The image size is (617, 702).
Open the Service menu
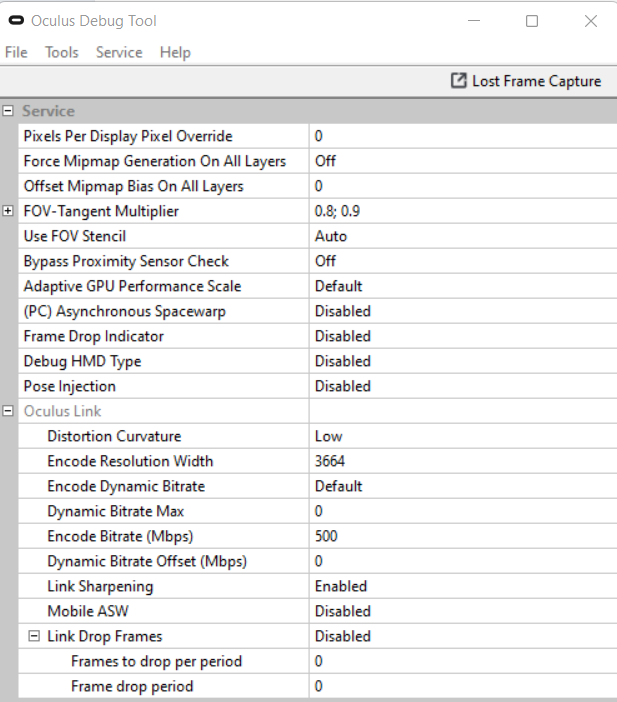[x=119, y=52]
